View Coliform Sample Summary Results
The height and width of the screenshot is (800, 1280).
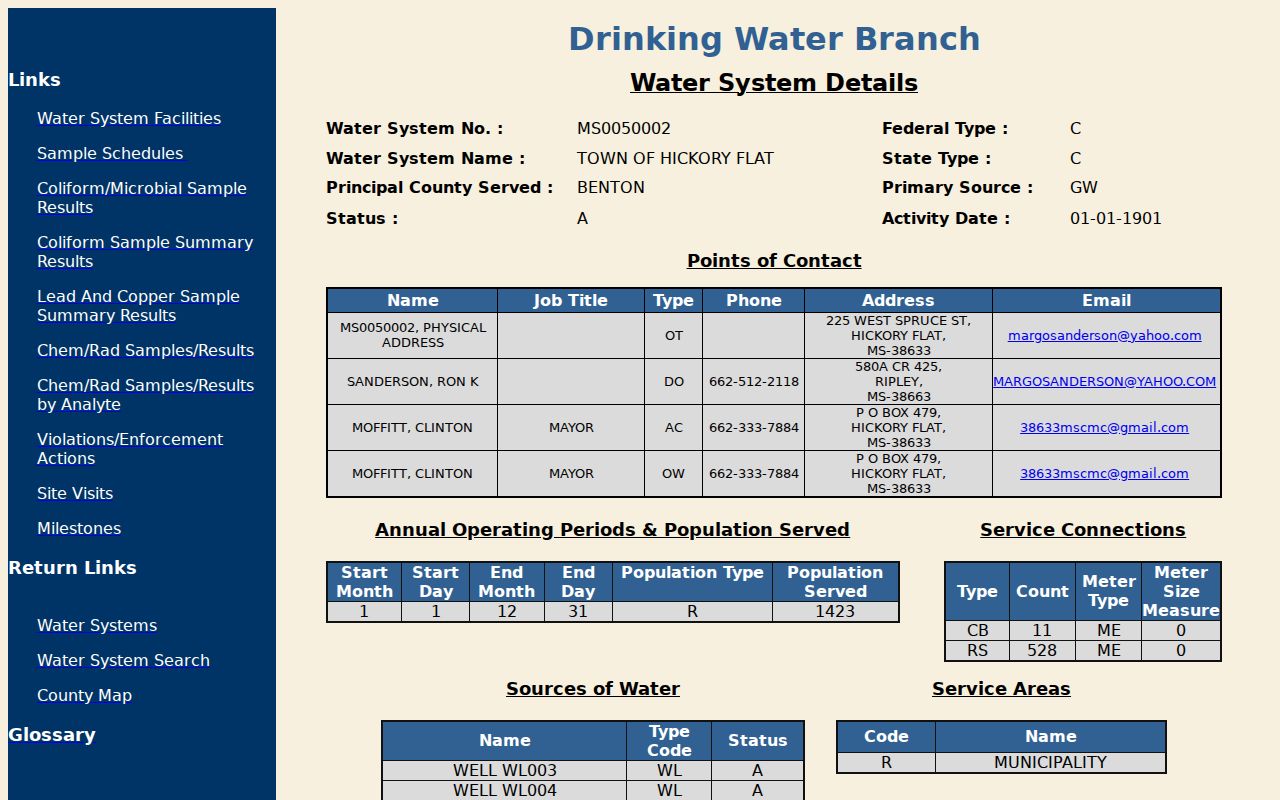(x=145, y=252)
